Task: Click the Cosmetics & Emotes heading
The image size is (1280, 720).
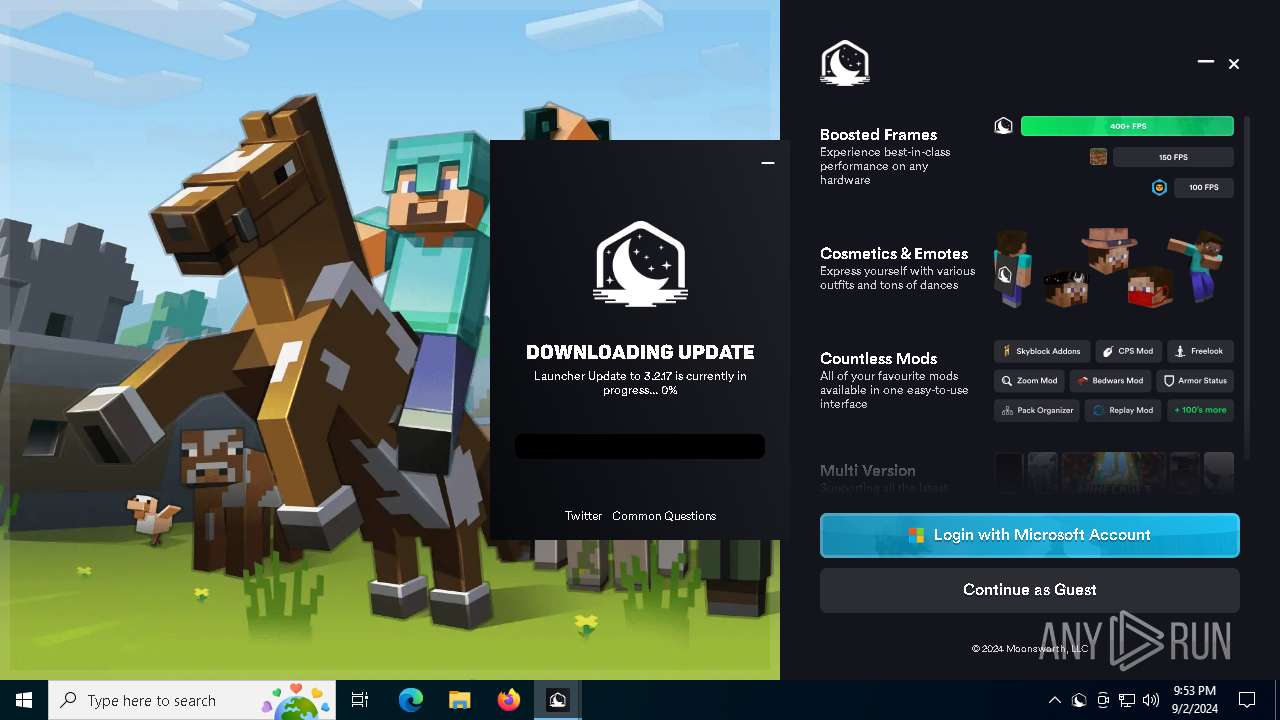Action: 894,253
